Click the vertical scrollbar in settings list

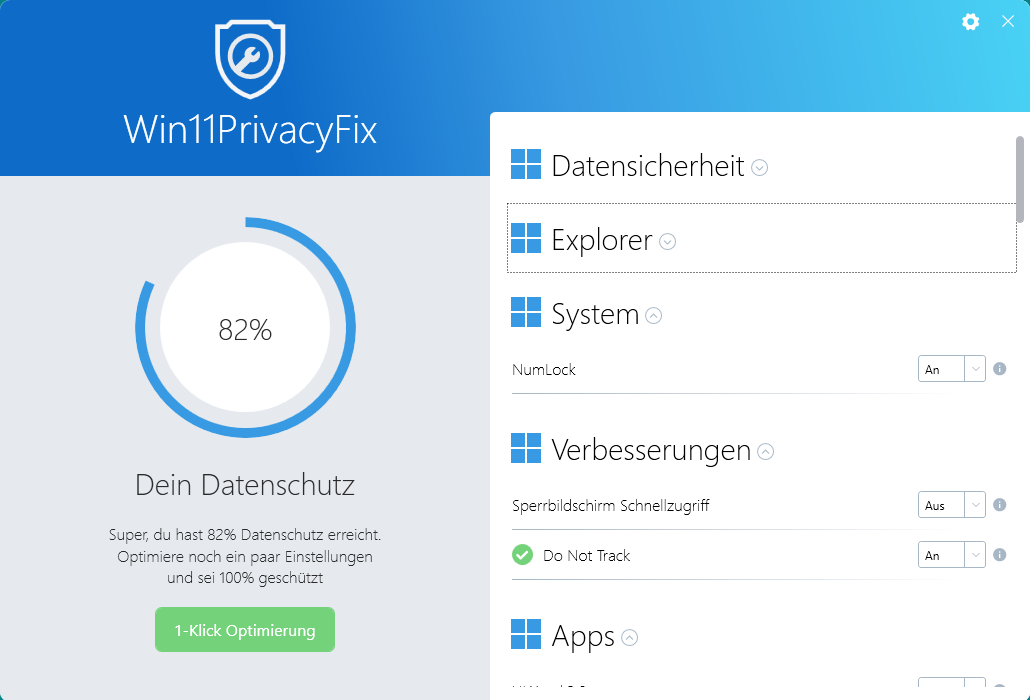(1020, 180)
